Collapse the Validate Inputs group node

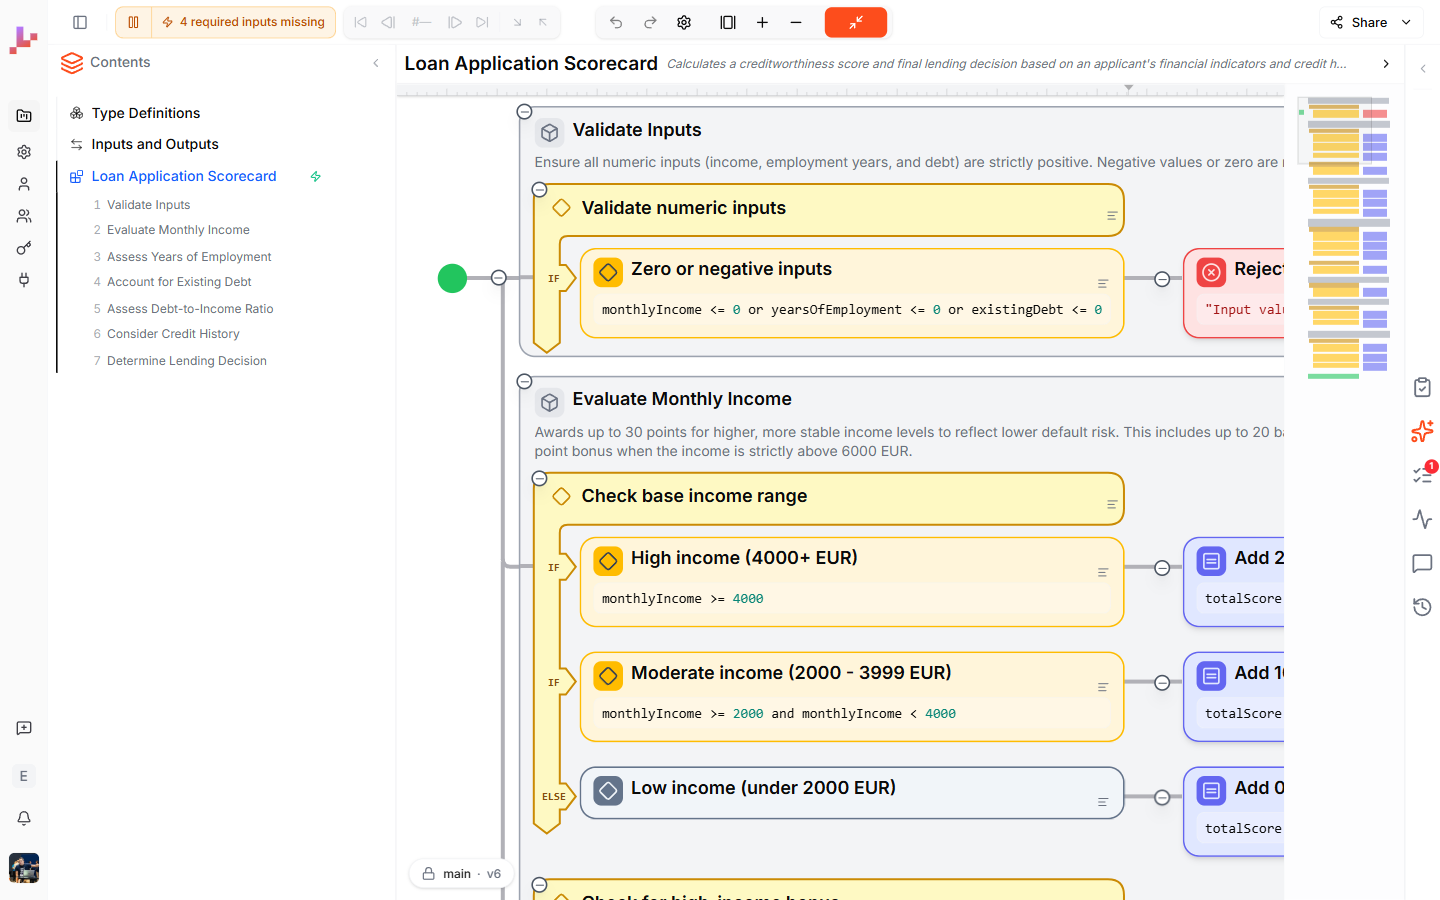[524, 111]
